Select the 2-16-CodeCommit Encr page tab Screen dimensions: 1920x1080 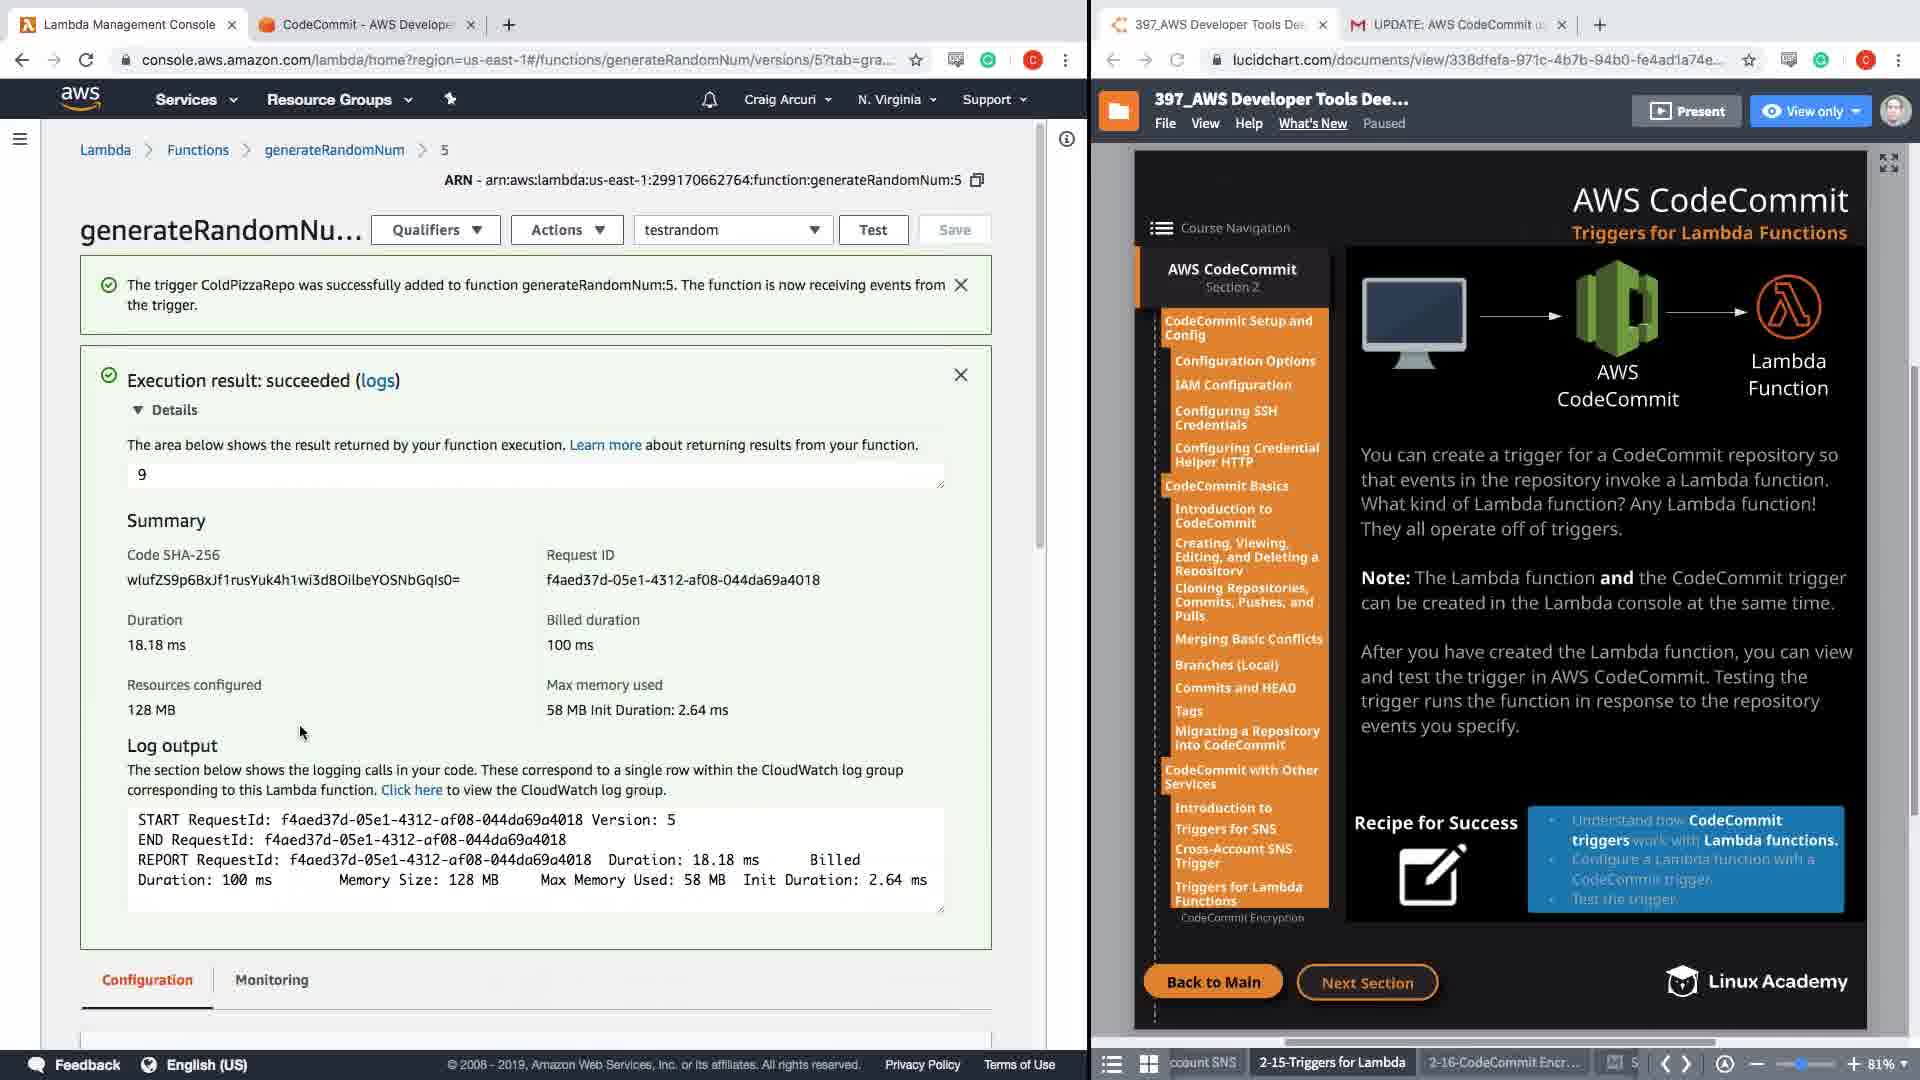coord(1503,1063)
